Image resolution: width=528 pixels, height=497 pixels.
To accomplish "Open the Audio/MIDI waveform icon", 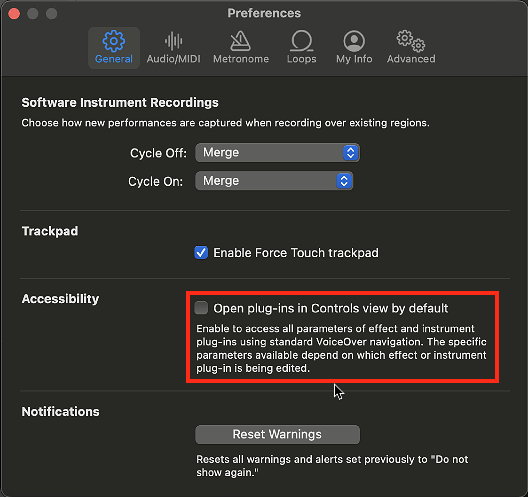I will 173,41.
